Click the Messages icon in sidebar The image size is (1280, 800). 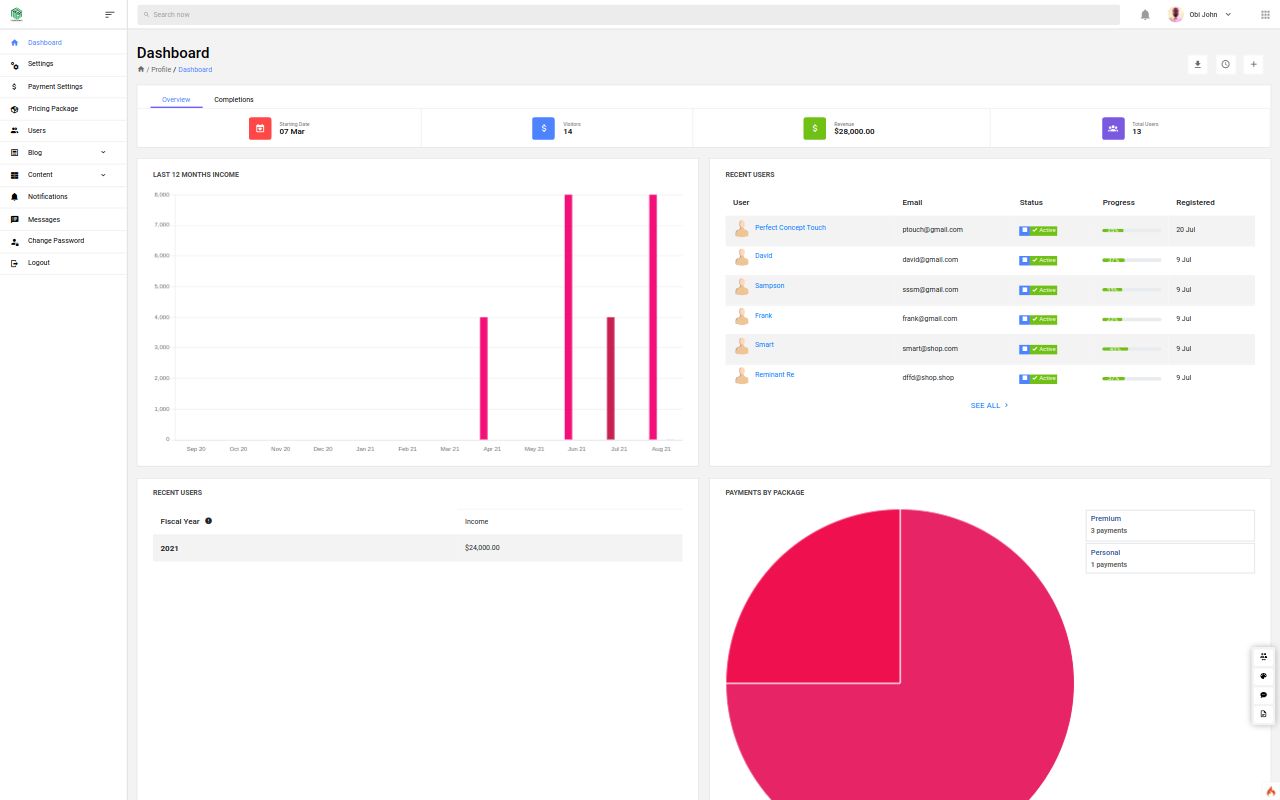tap(14, 219)
